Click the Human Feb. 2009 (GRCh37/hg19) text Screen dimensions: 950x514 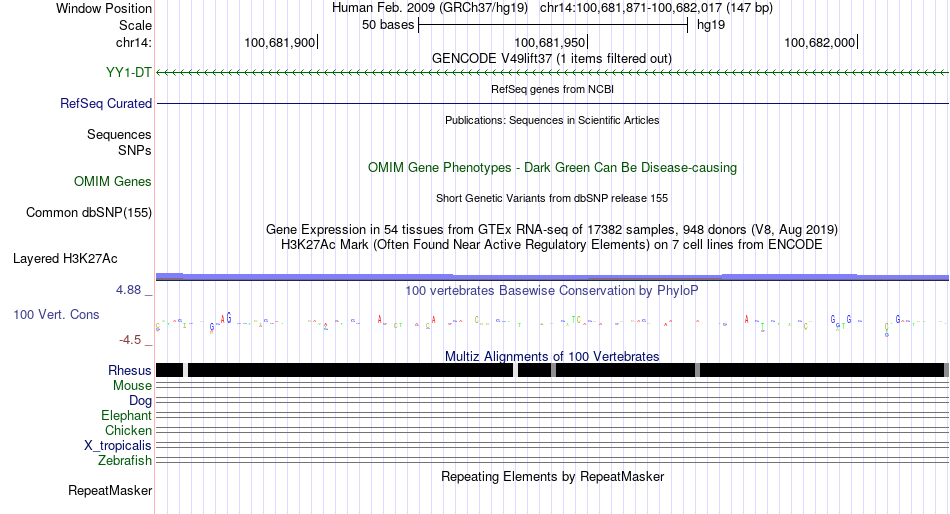[x=430, y=8]
